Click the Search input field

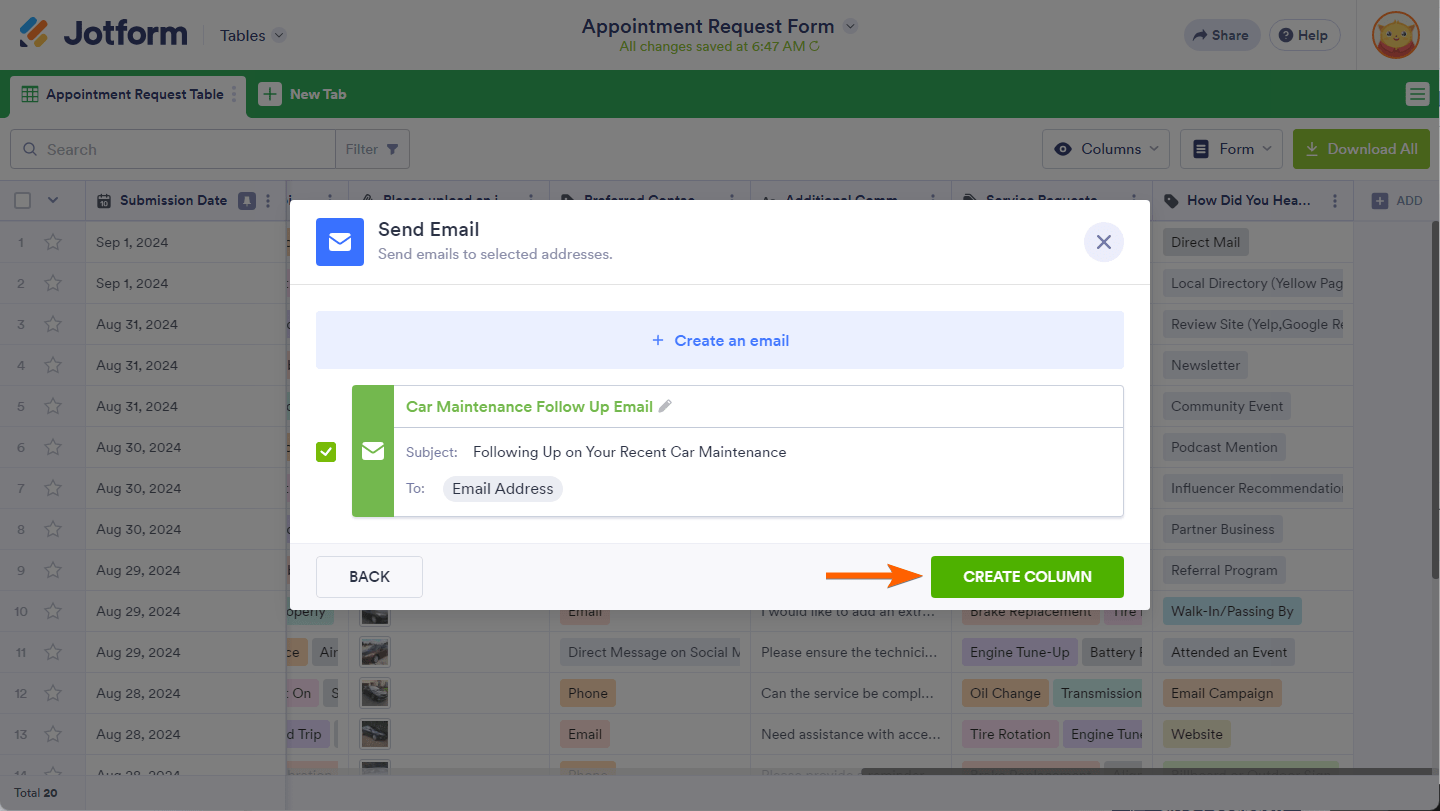185,149
